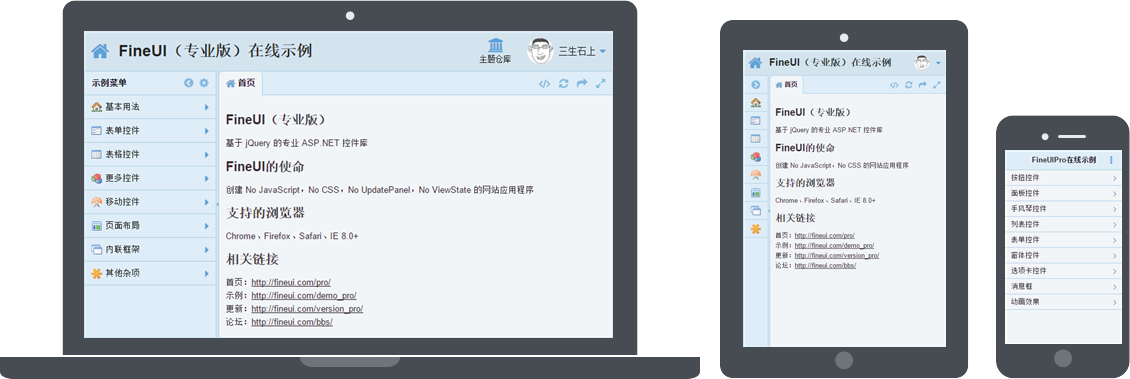Click the settings gear in 示例菜单 header
Screen dimensions: 1130x379
(204, 83)
